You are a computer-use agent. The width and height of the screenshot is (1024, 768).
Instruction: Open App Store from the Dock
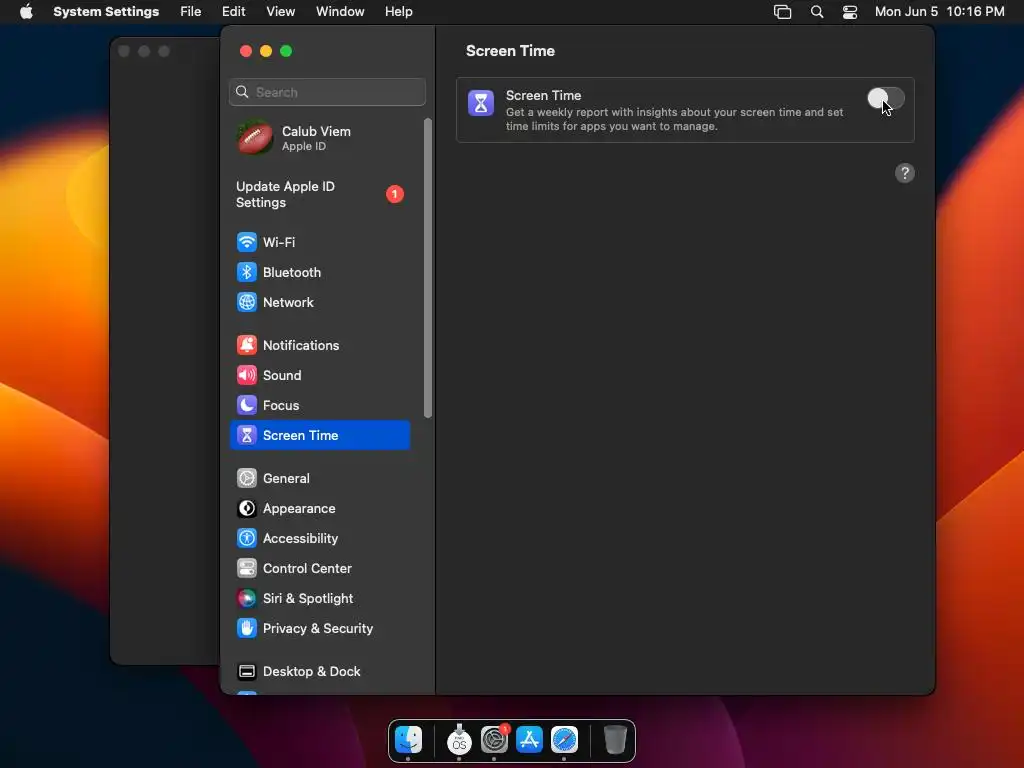click(x=529, y=740)
